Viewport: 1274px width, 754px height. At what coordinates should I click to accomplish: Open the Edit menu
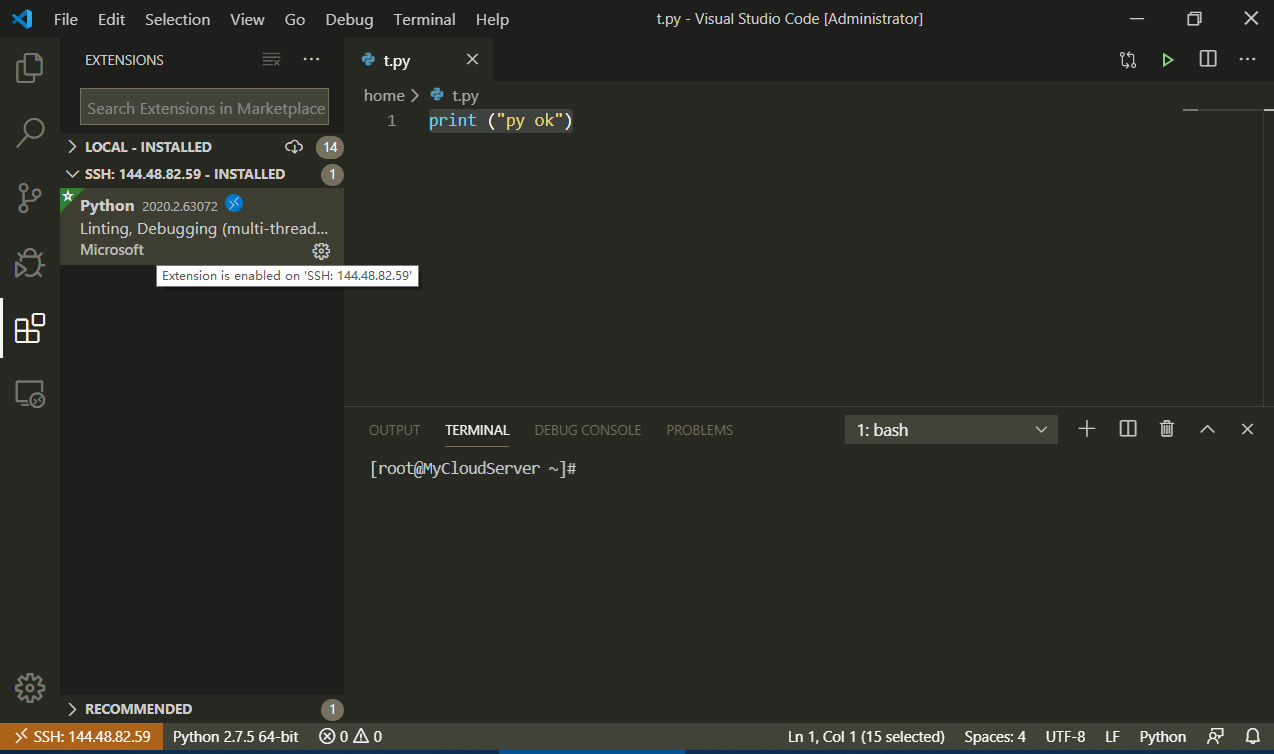click(x=112, y=19)
